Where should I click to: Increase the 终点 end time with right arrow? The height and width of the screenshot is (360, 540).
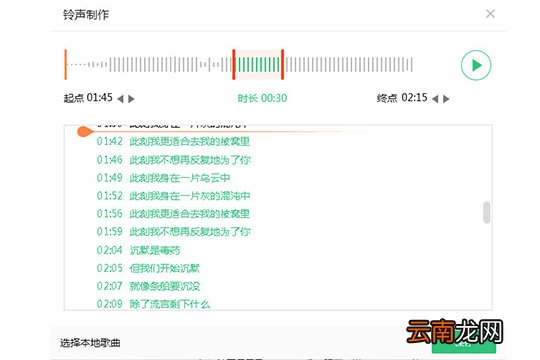pos(446,99)
